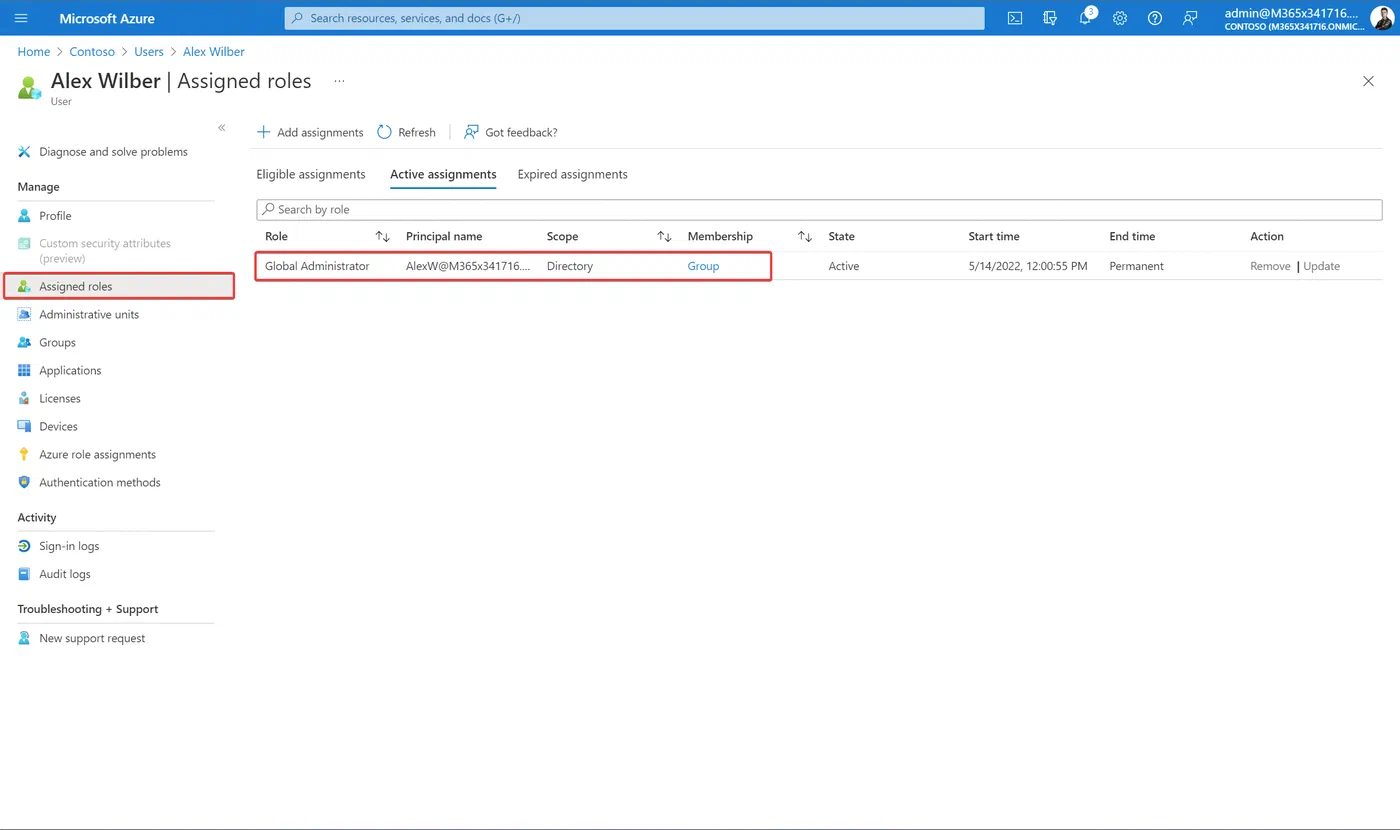Open the portal hamburger menu
This screenshot has height=830, width=1400.
[22, 18]
